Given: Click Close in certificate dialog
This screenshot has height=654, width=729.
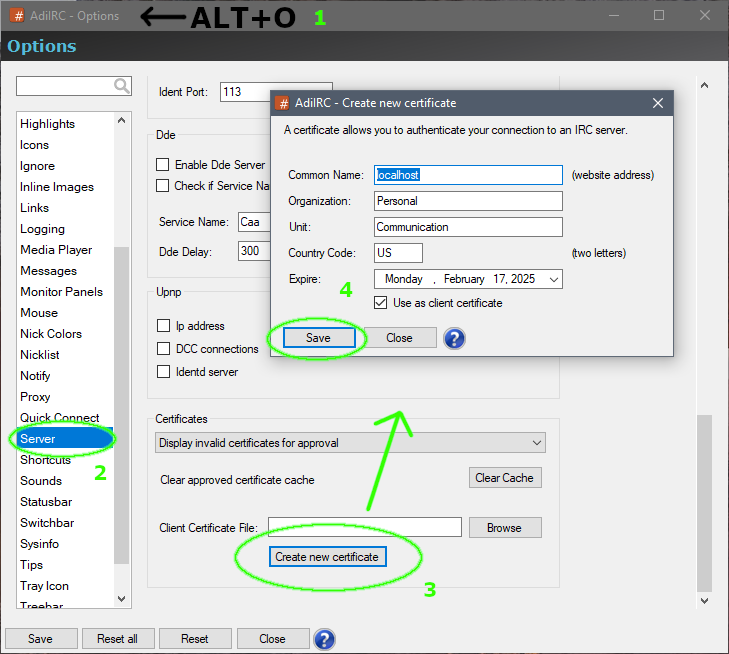Looking at the screenshot, I should click(399, 338).
